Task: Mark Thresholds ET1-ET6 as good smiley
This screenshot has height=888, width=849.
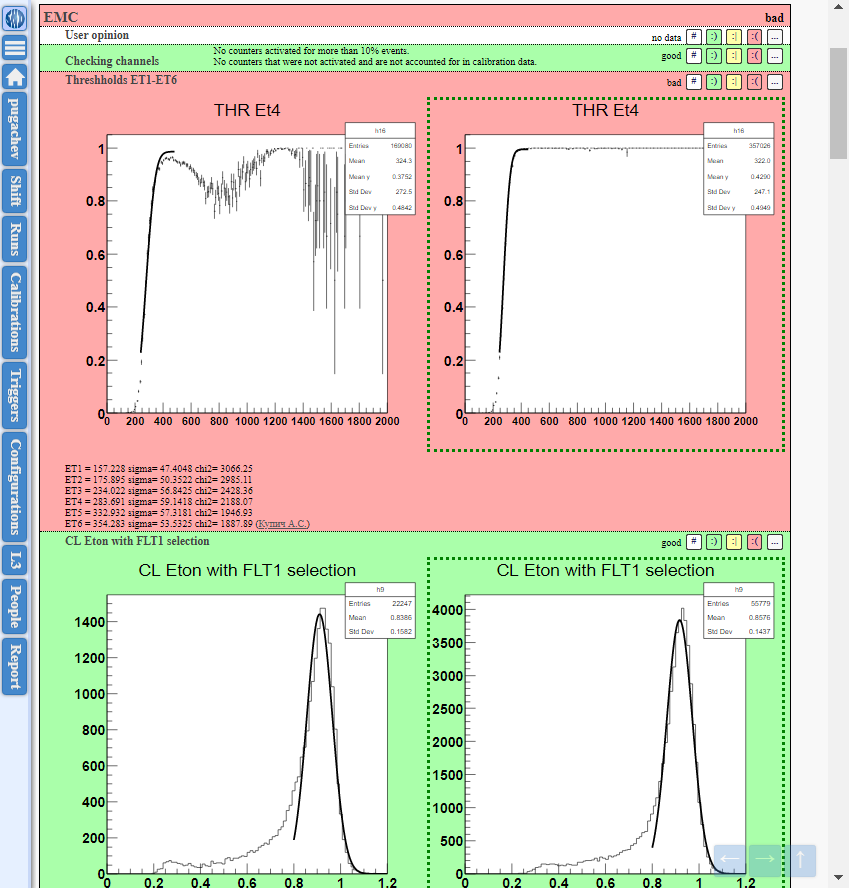Action: point(713,82)
